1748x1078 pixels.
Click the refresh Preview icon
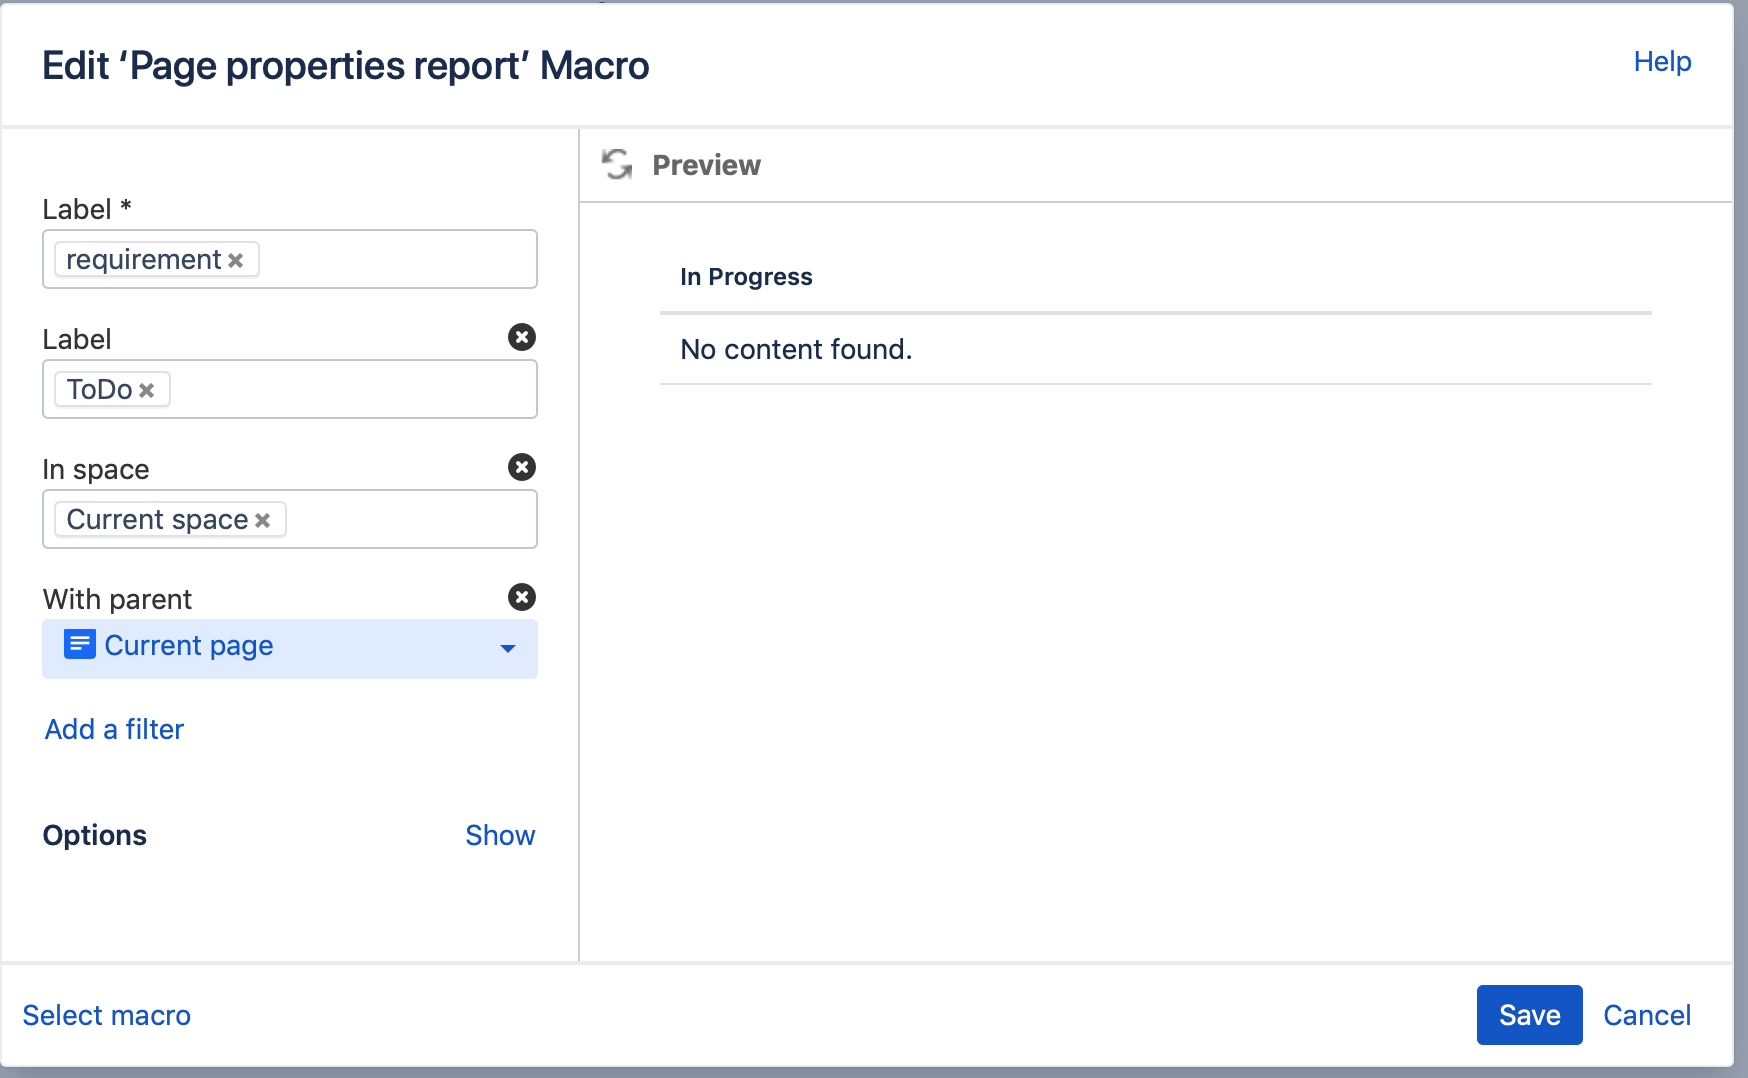[x=617, y=164]
